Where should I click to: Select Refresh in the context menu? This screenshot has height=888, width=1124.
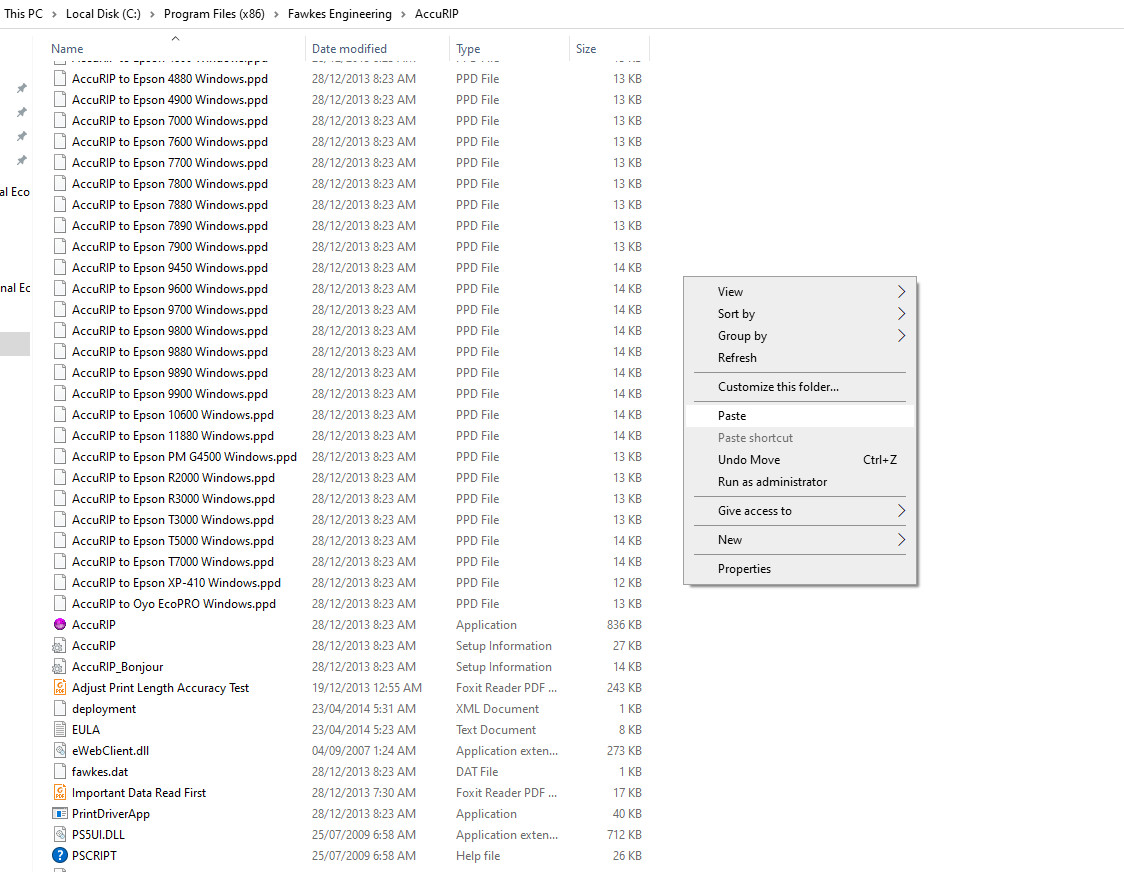tap(800, 358)
